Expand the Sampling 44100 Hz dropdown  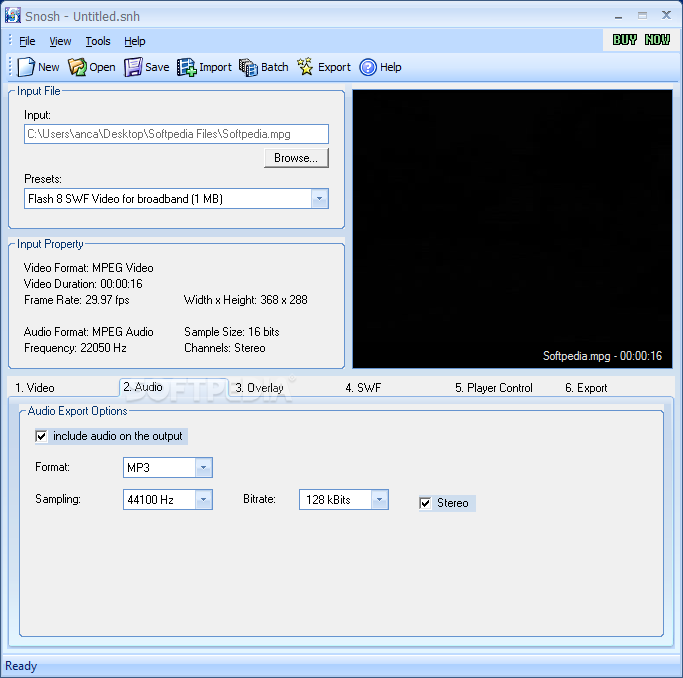point(203,499)
